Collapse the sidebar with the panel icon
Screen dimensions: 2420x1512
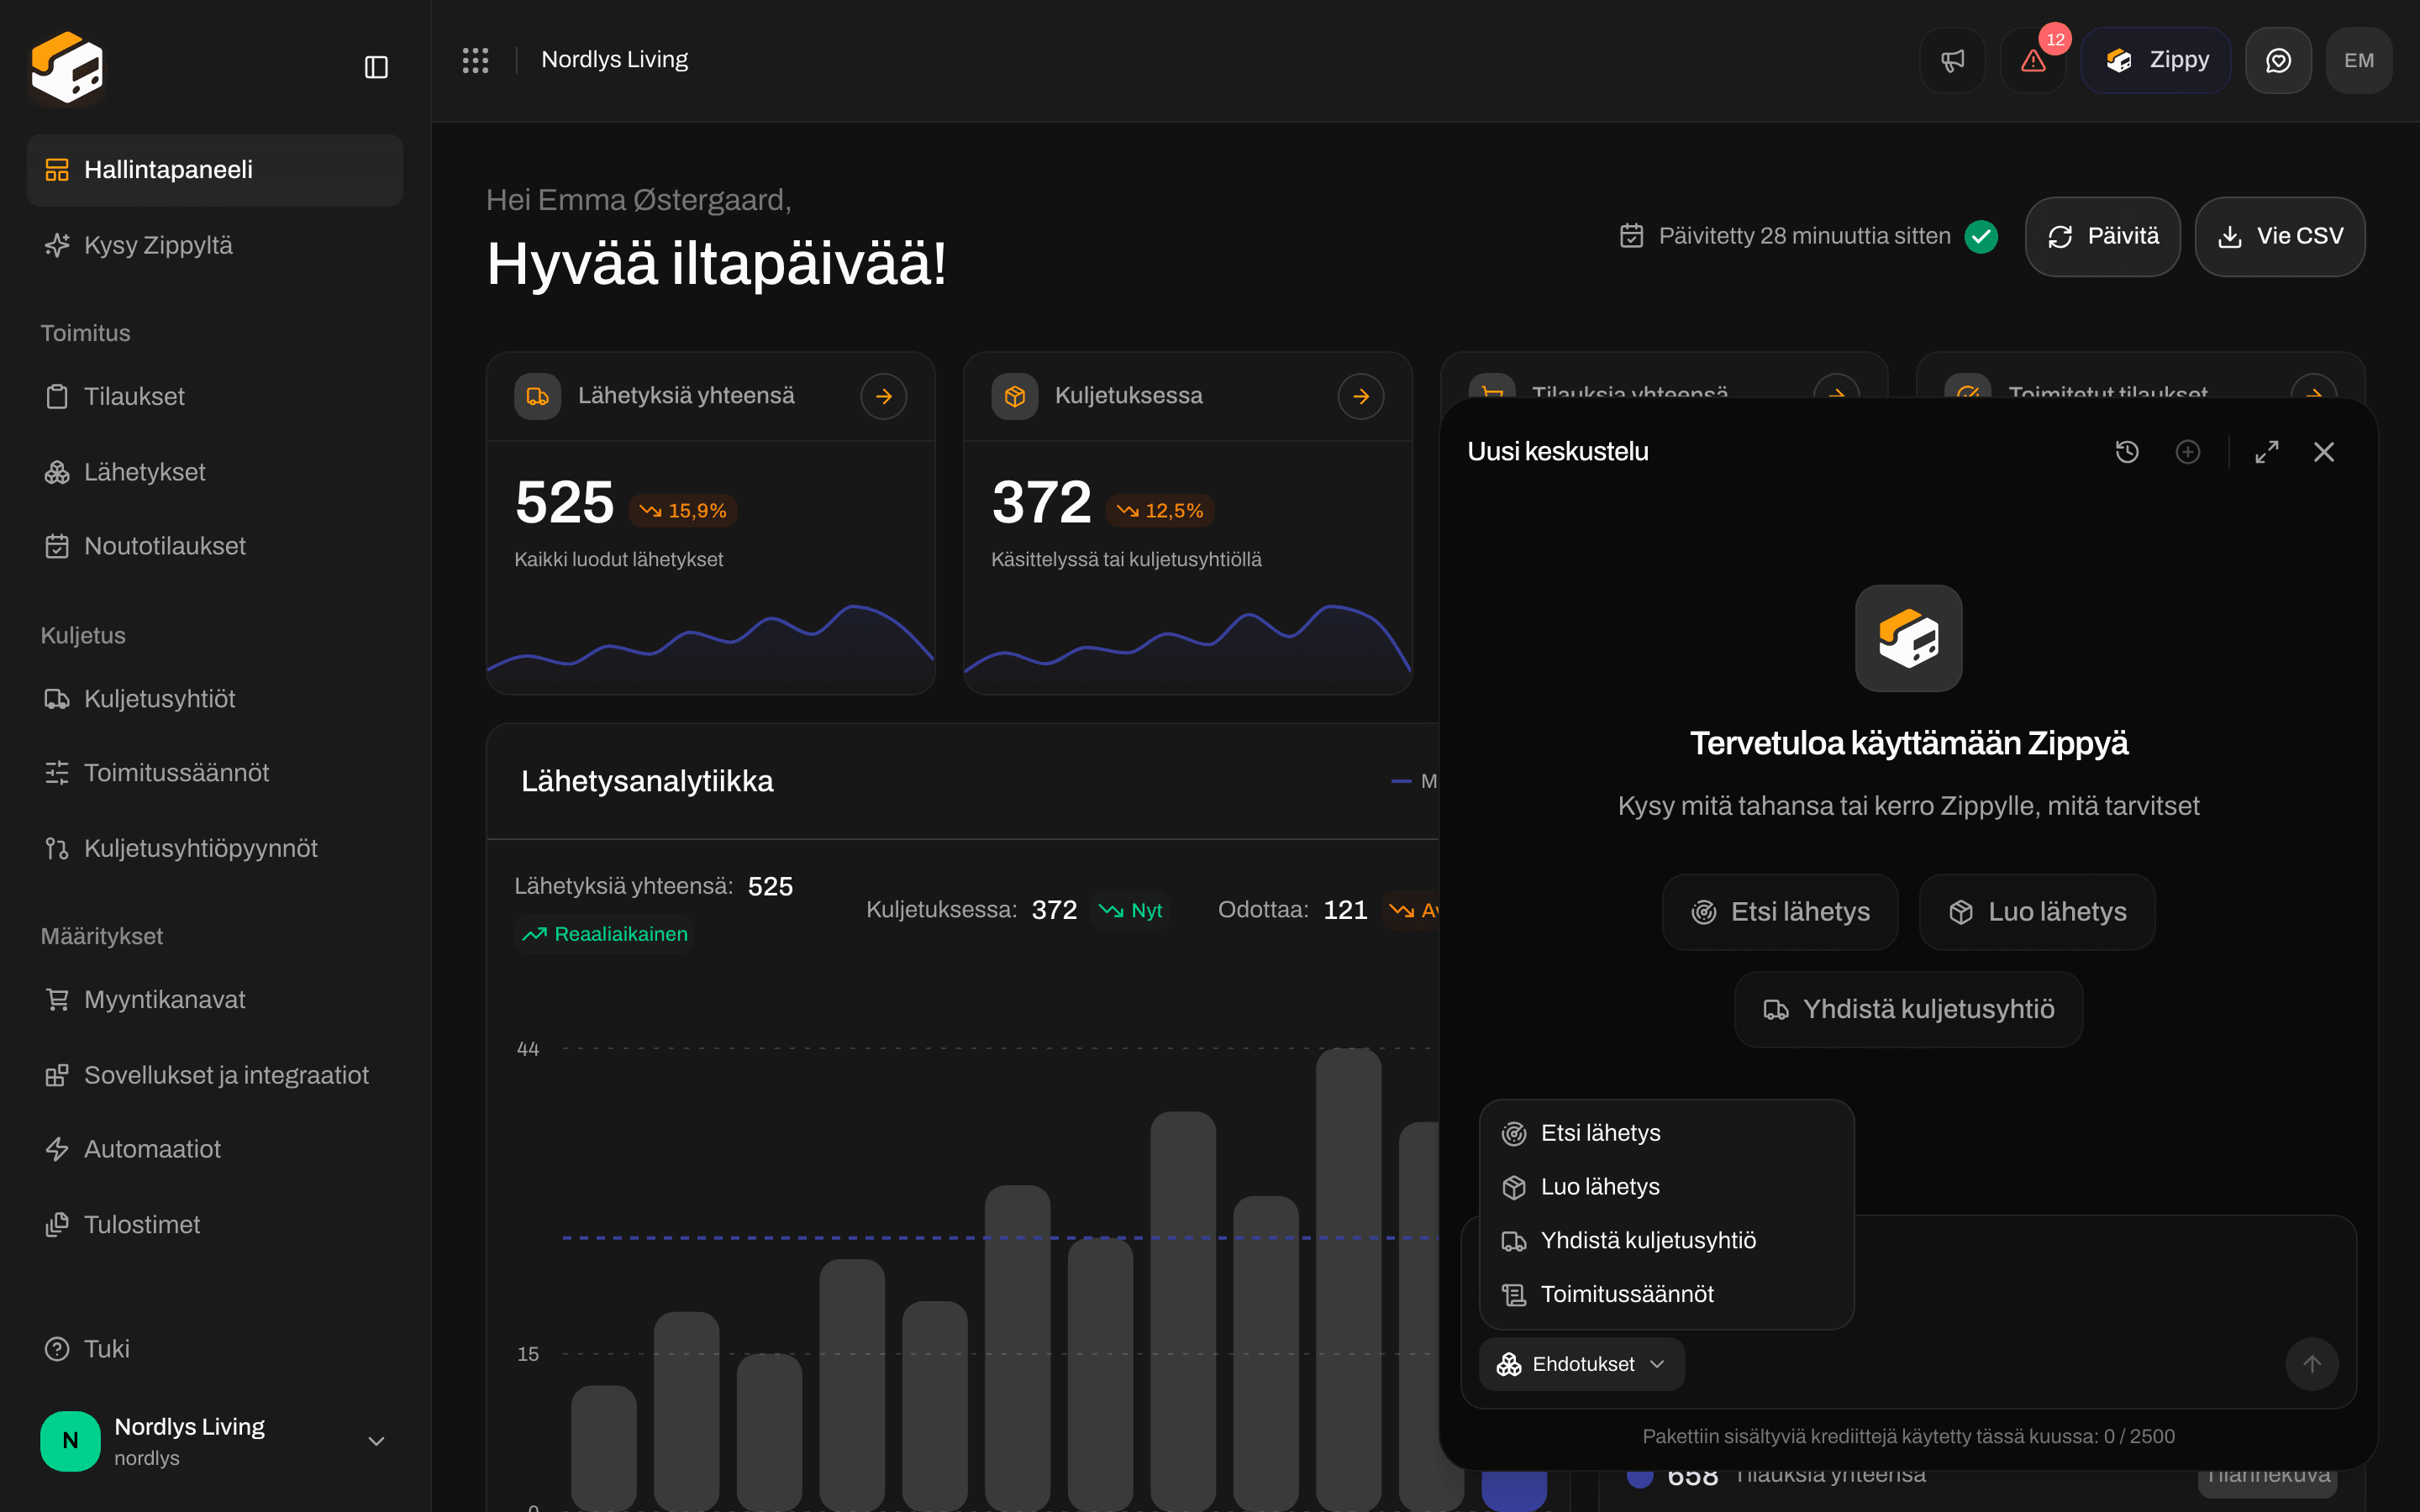point(376,67)
